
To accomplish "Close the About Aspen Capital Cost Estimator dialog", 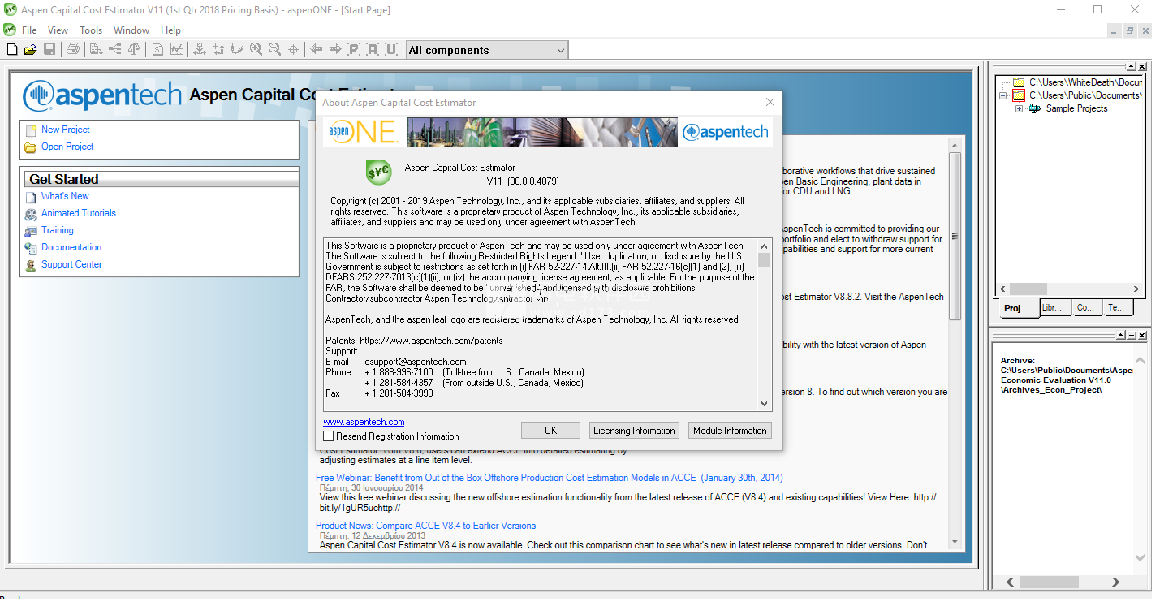I will coord(769,102).
